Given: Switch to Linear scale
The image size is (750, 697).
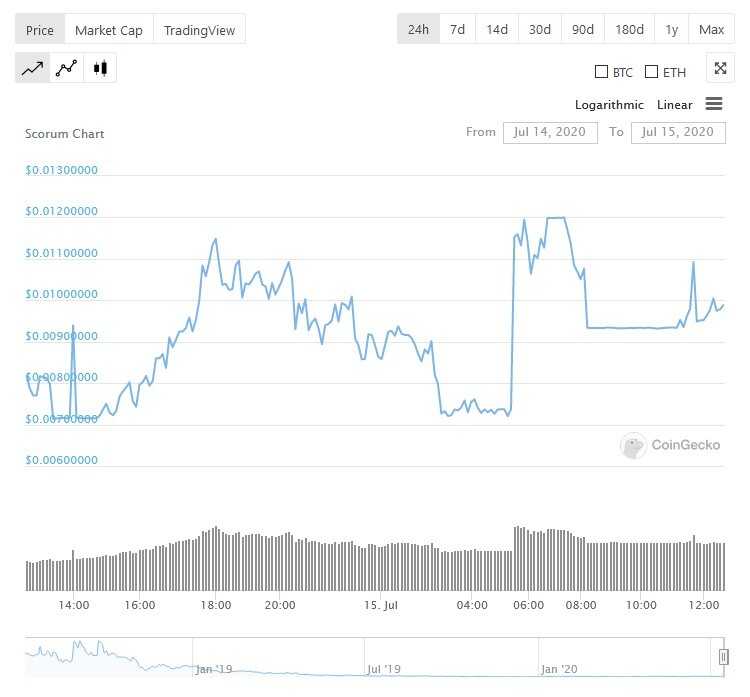Looking at the screenshot, I should pos(674,105).
